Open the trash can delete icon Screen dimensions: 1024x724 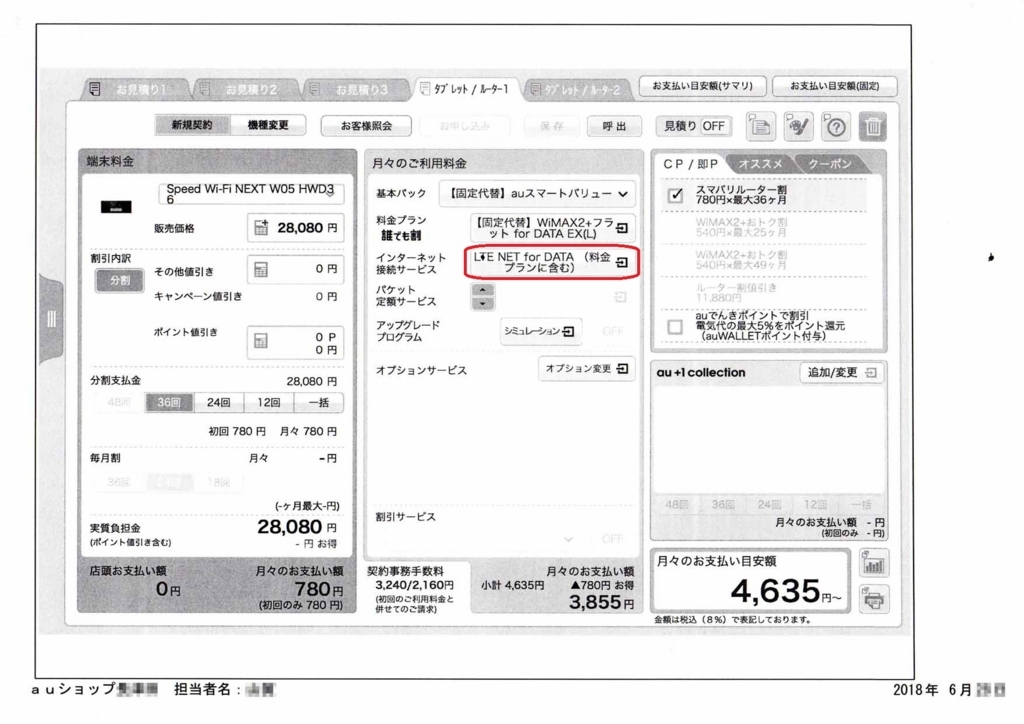872,127
